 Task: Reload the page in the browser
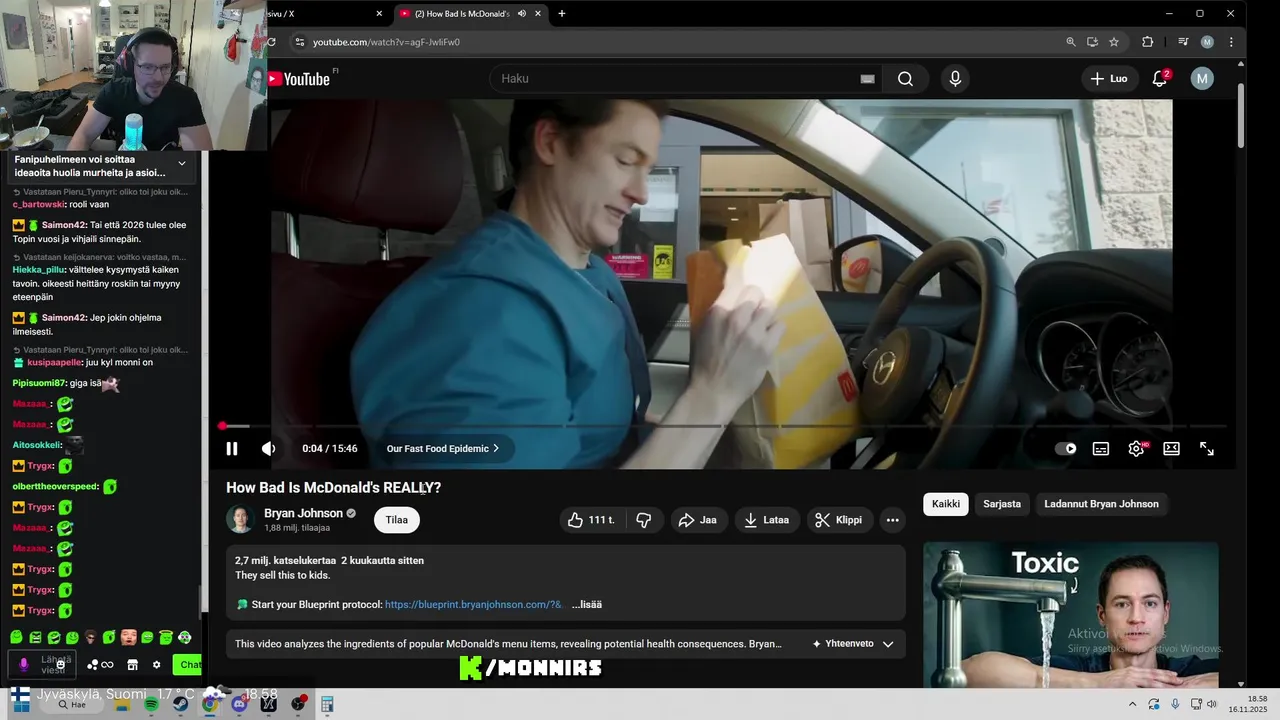[271, 42]
